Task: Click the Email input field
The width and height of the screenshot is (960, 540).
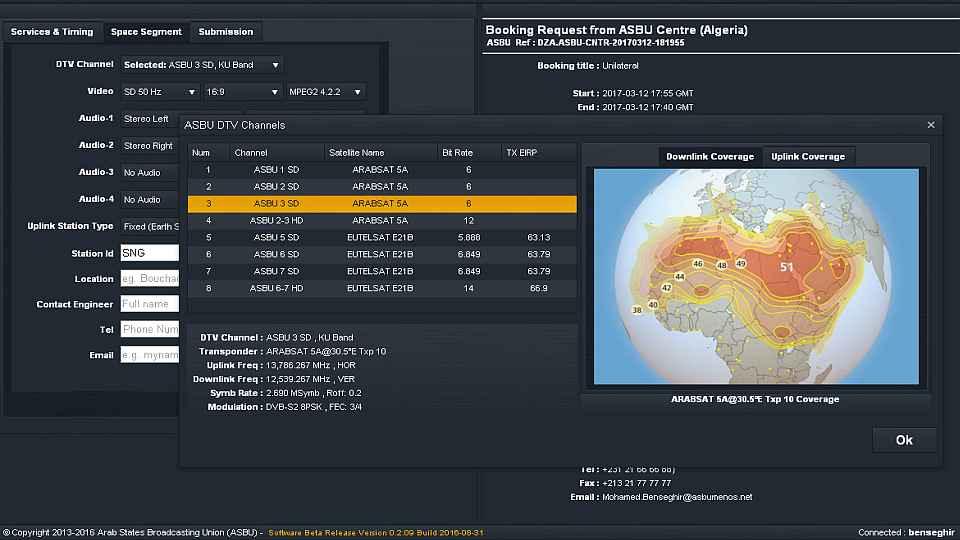Action: pos(150,354)
